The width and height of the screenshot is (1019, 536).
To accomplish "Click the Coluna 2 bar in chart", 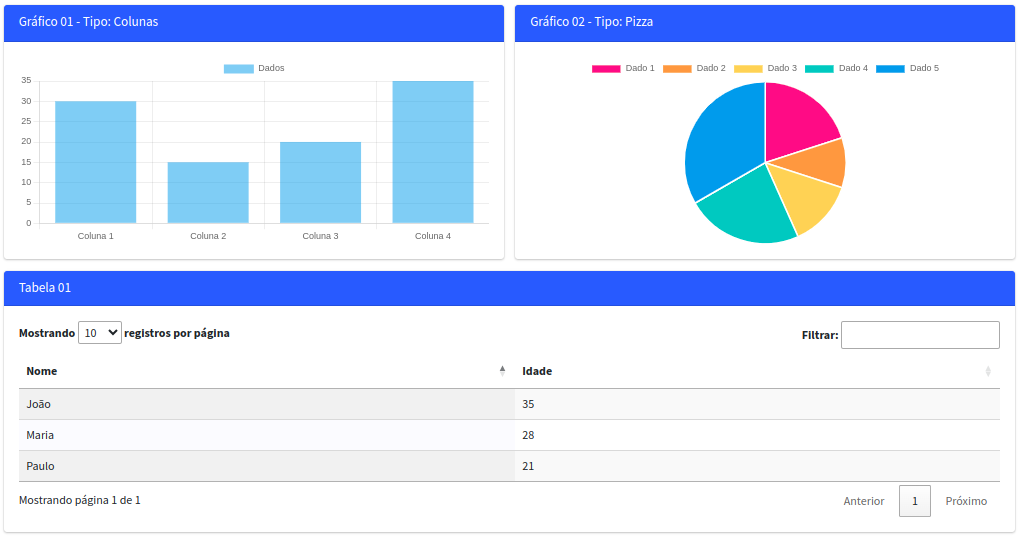I will 208,192.
